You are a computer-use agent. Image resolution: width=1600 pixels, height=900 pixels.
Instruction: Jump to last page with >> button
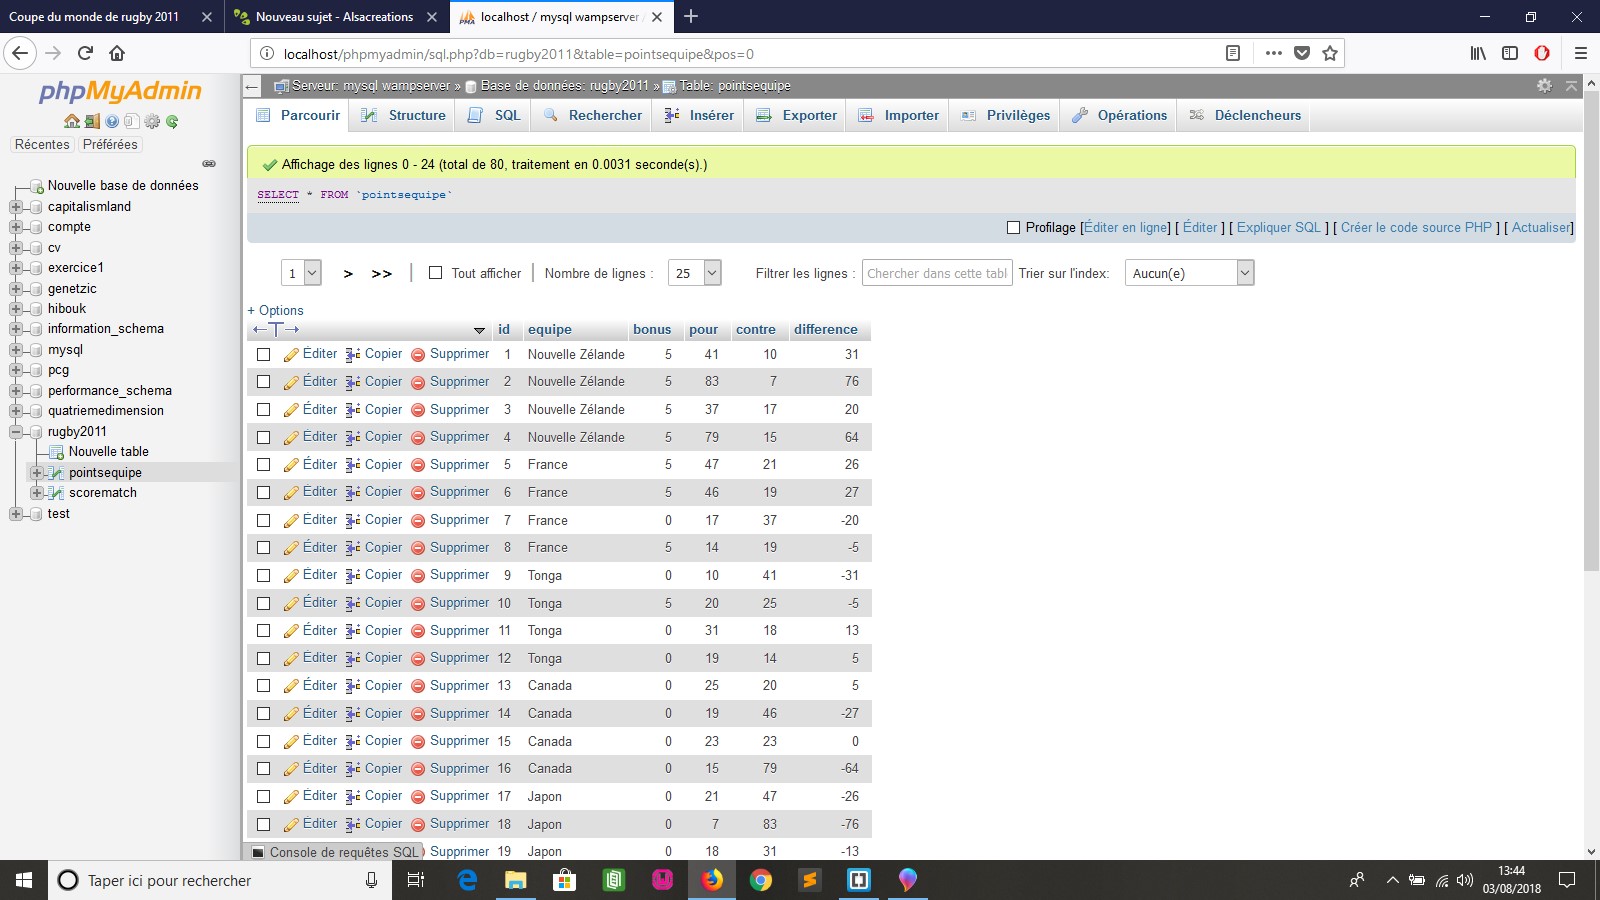pos(382,274)
